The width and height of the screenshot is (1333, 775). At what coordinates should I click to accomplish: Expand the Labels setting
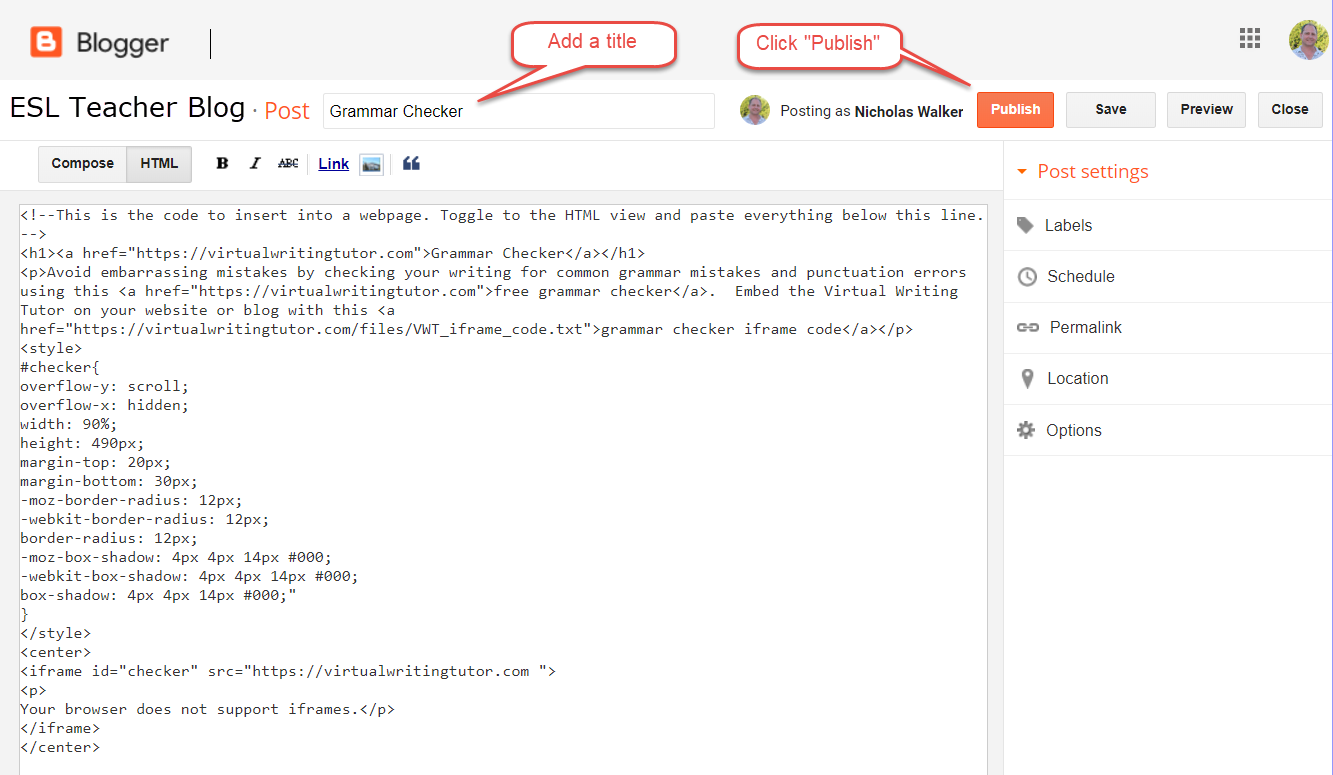tap(1168, 225)
